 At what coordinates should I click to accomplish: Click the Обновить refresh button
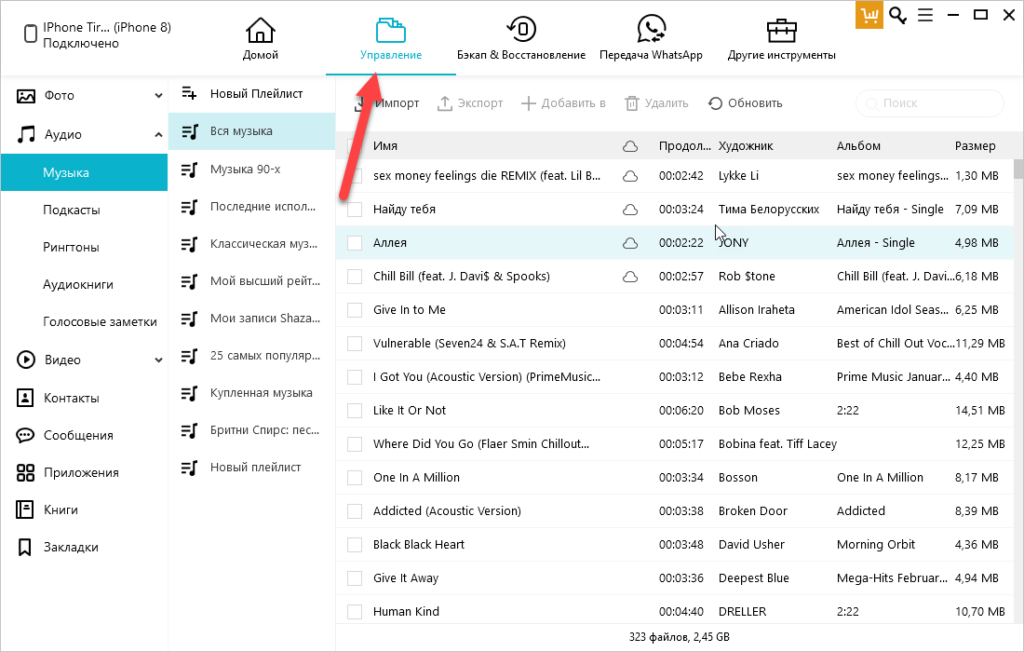745,103
